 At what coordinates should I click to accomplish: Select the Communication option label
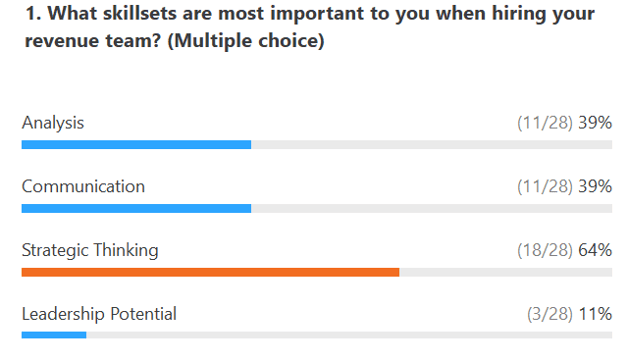[83, 186]
